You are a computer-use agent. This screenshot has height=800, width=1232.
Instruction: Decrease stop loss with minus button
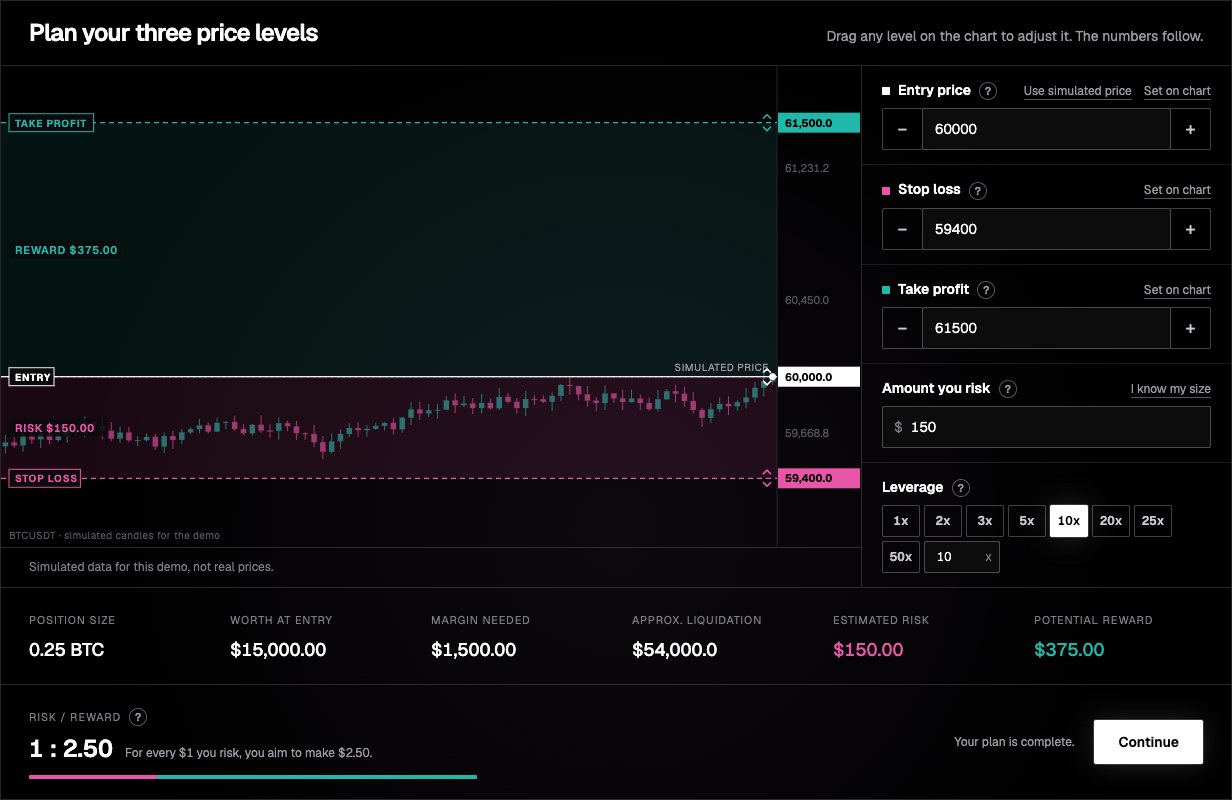pyautogui.click(x=902, y=229)
